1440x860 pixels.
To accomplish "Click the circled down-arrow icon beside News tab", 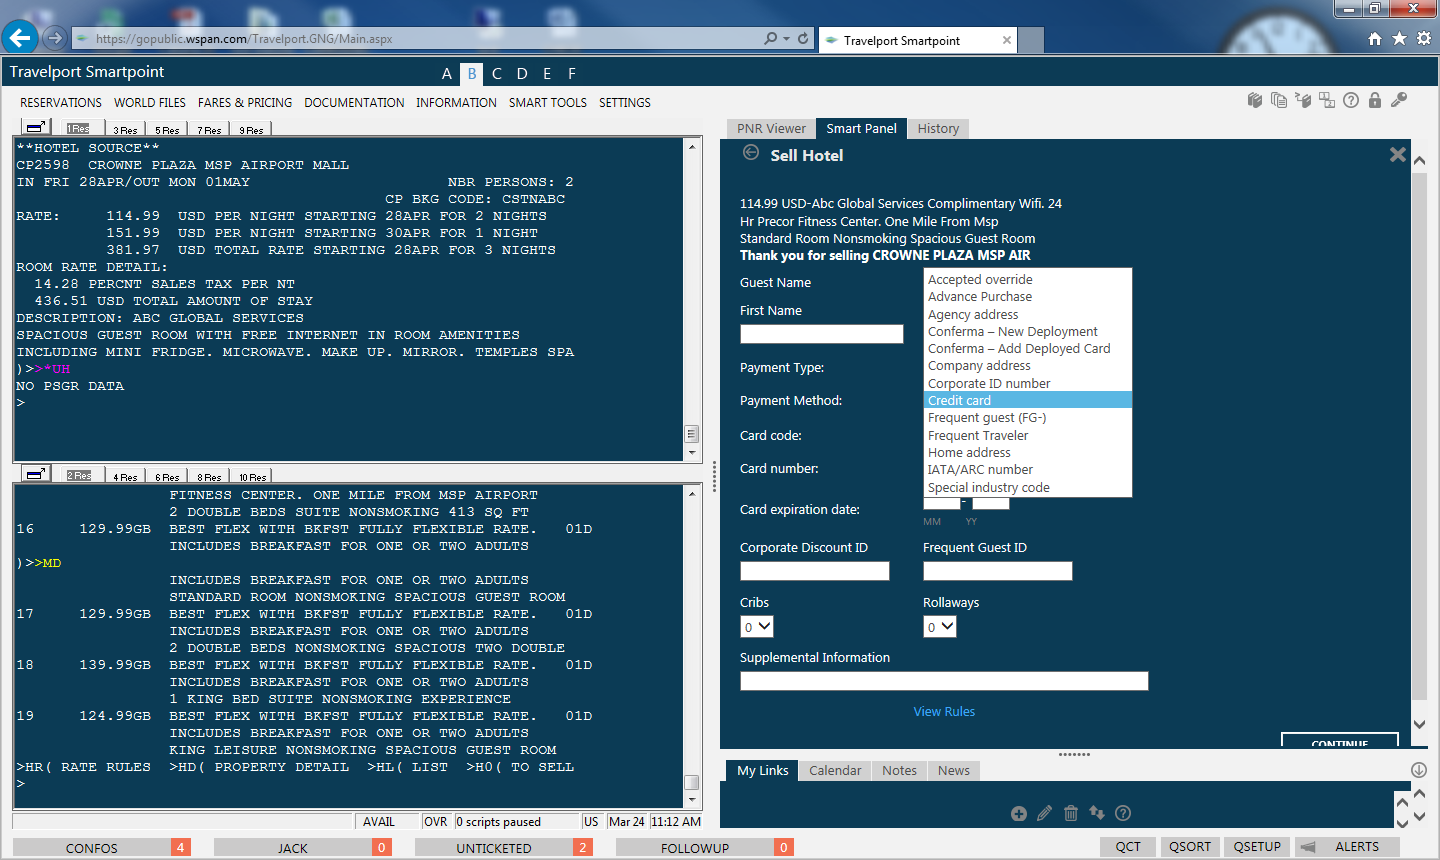I will (x=1419, y=770).
